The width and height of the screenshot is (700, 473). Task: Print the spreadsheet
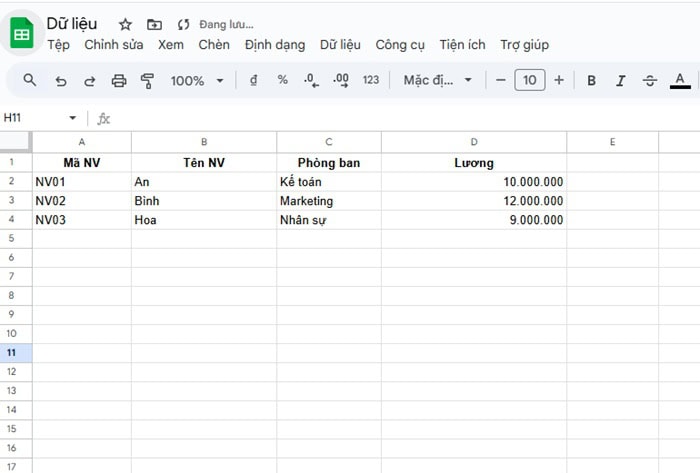pyautogui.click(x=119, y=81)
